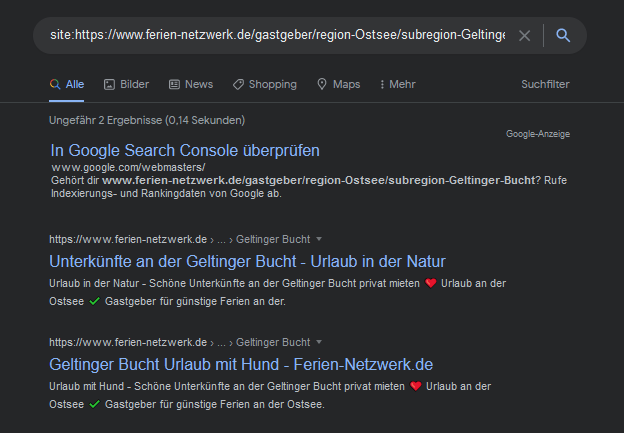Click the second result's ferien-netzwerk.de breadcrumb URL
Viewport: 624px width, 433px height.
click(x=127, y=342)
